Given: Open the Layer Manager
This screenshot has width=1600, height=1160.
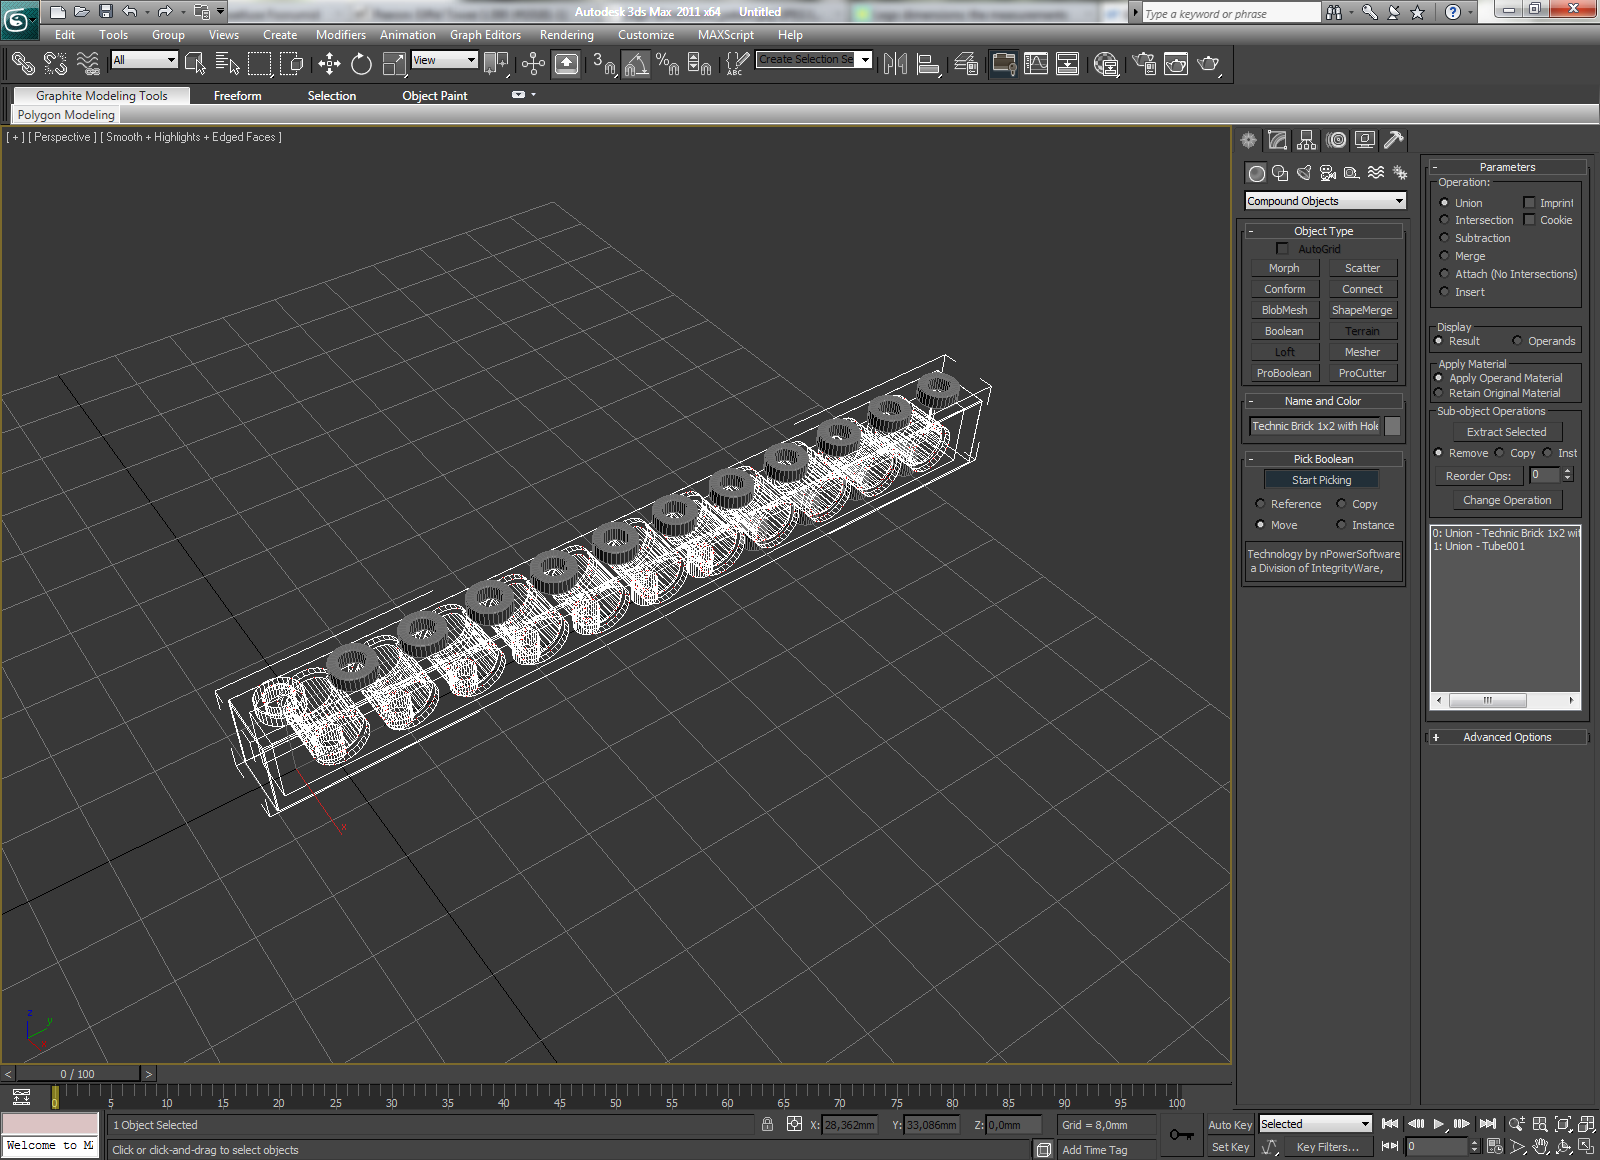Looking at the screenshot, I should 966,64.
